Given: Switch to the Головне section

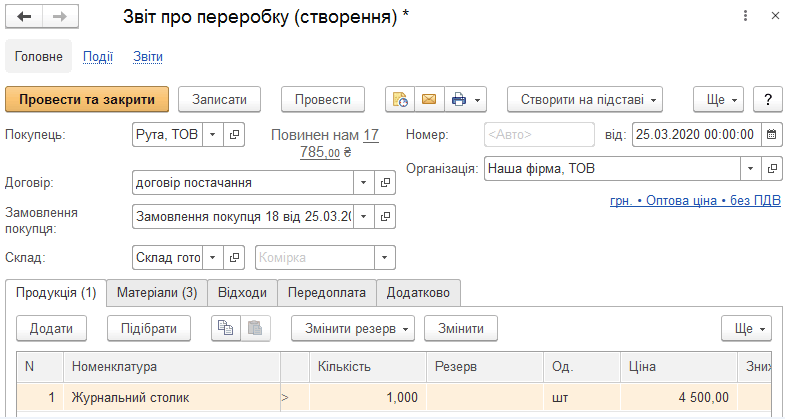Looking at the screenshot, I should [39, 57].
